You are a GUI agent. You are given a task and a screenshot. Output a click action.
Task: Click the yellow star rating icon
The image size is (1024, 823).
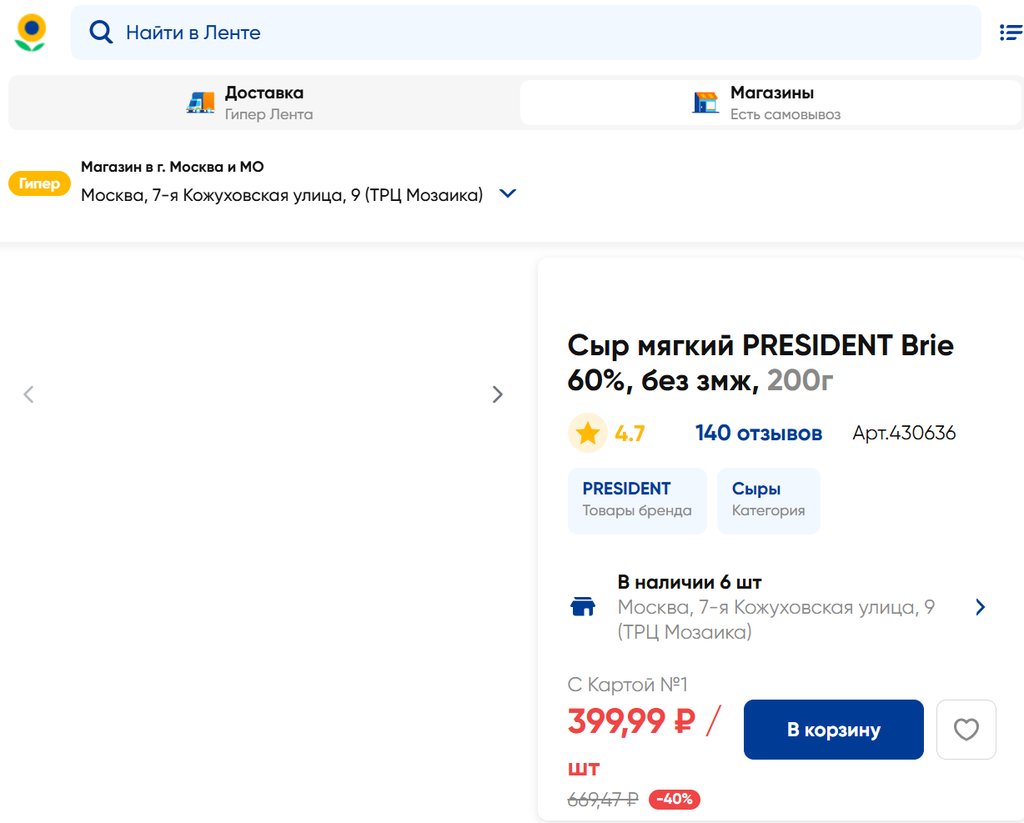click(588, 433)
